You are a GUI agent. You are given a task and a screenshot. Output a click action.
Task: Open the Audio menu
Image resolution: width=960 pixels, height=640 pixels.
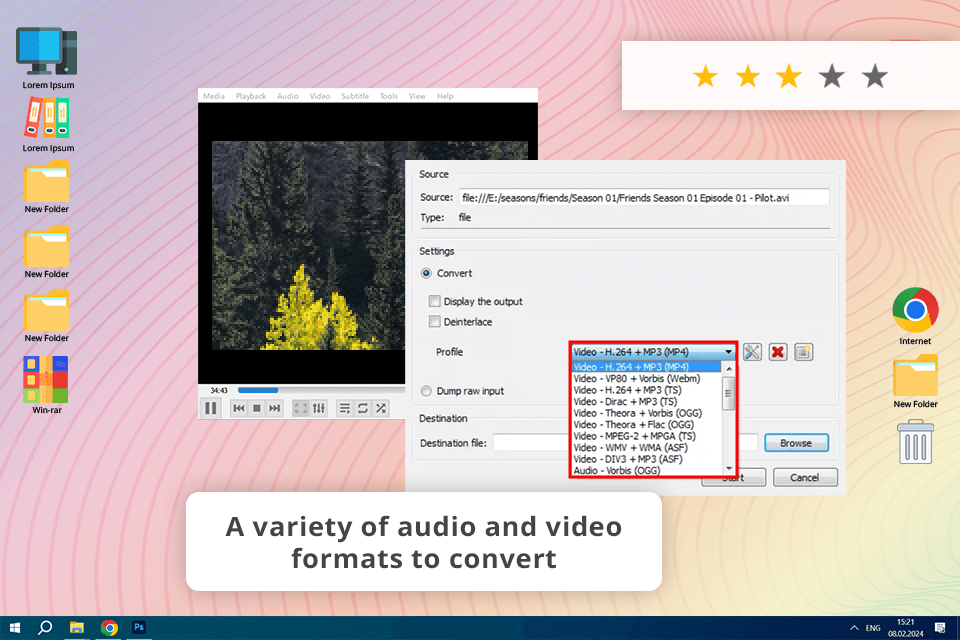pyautogui.click(x=288, y=96)
